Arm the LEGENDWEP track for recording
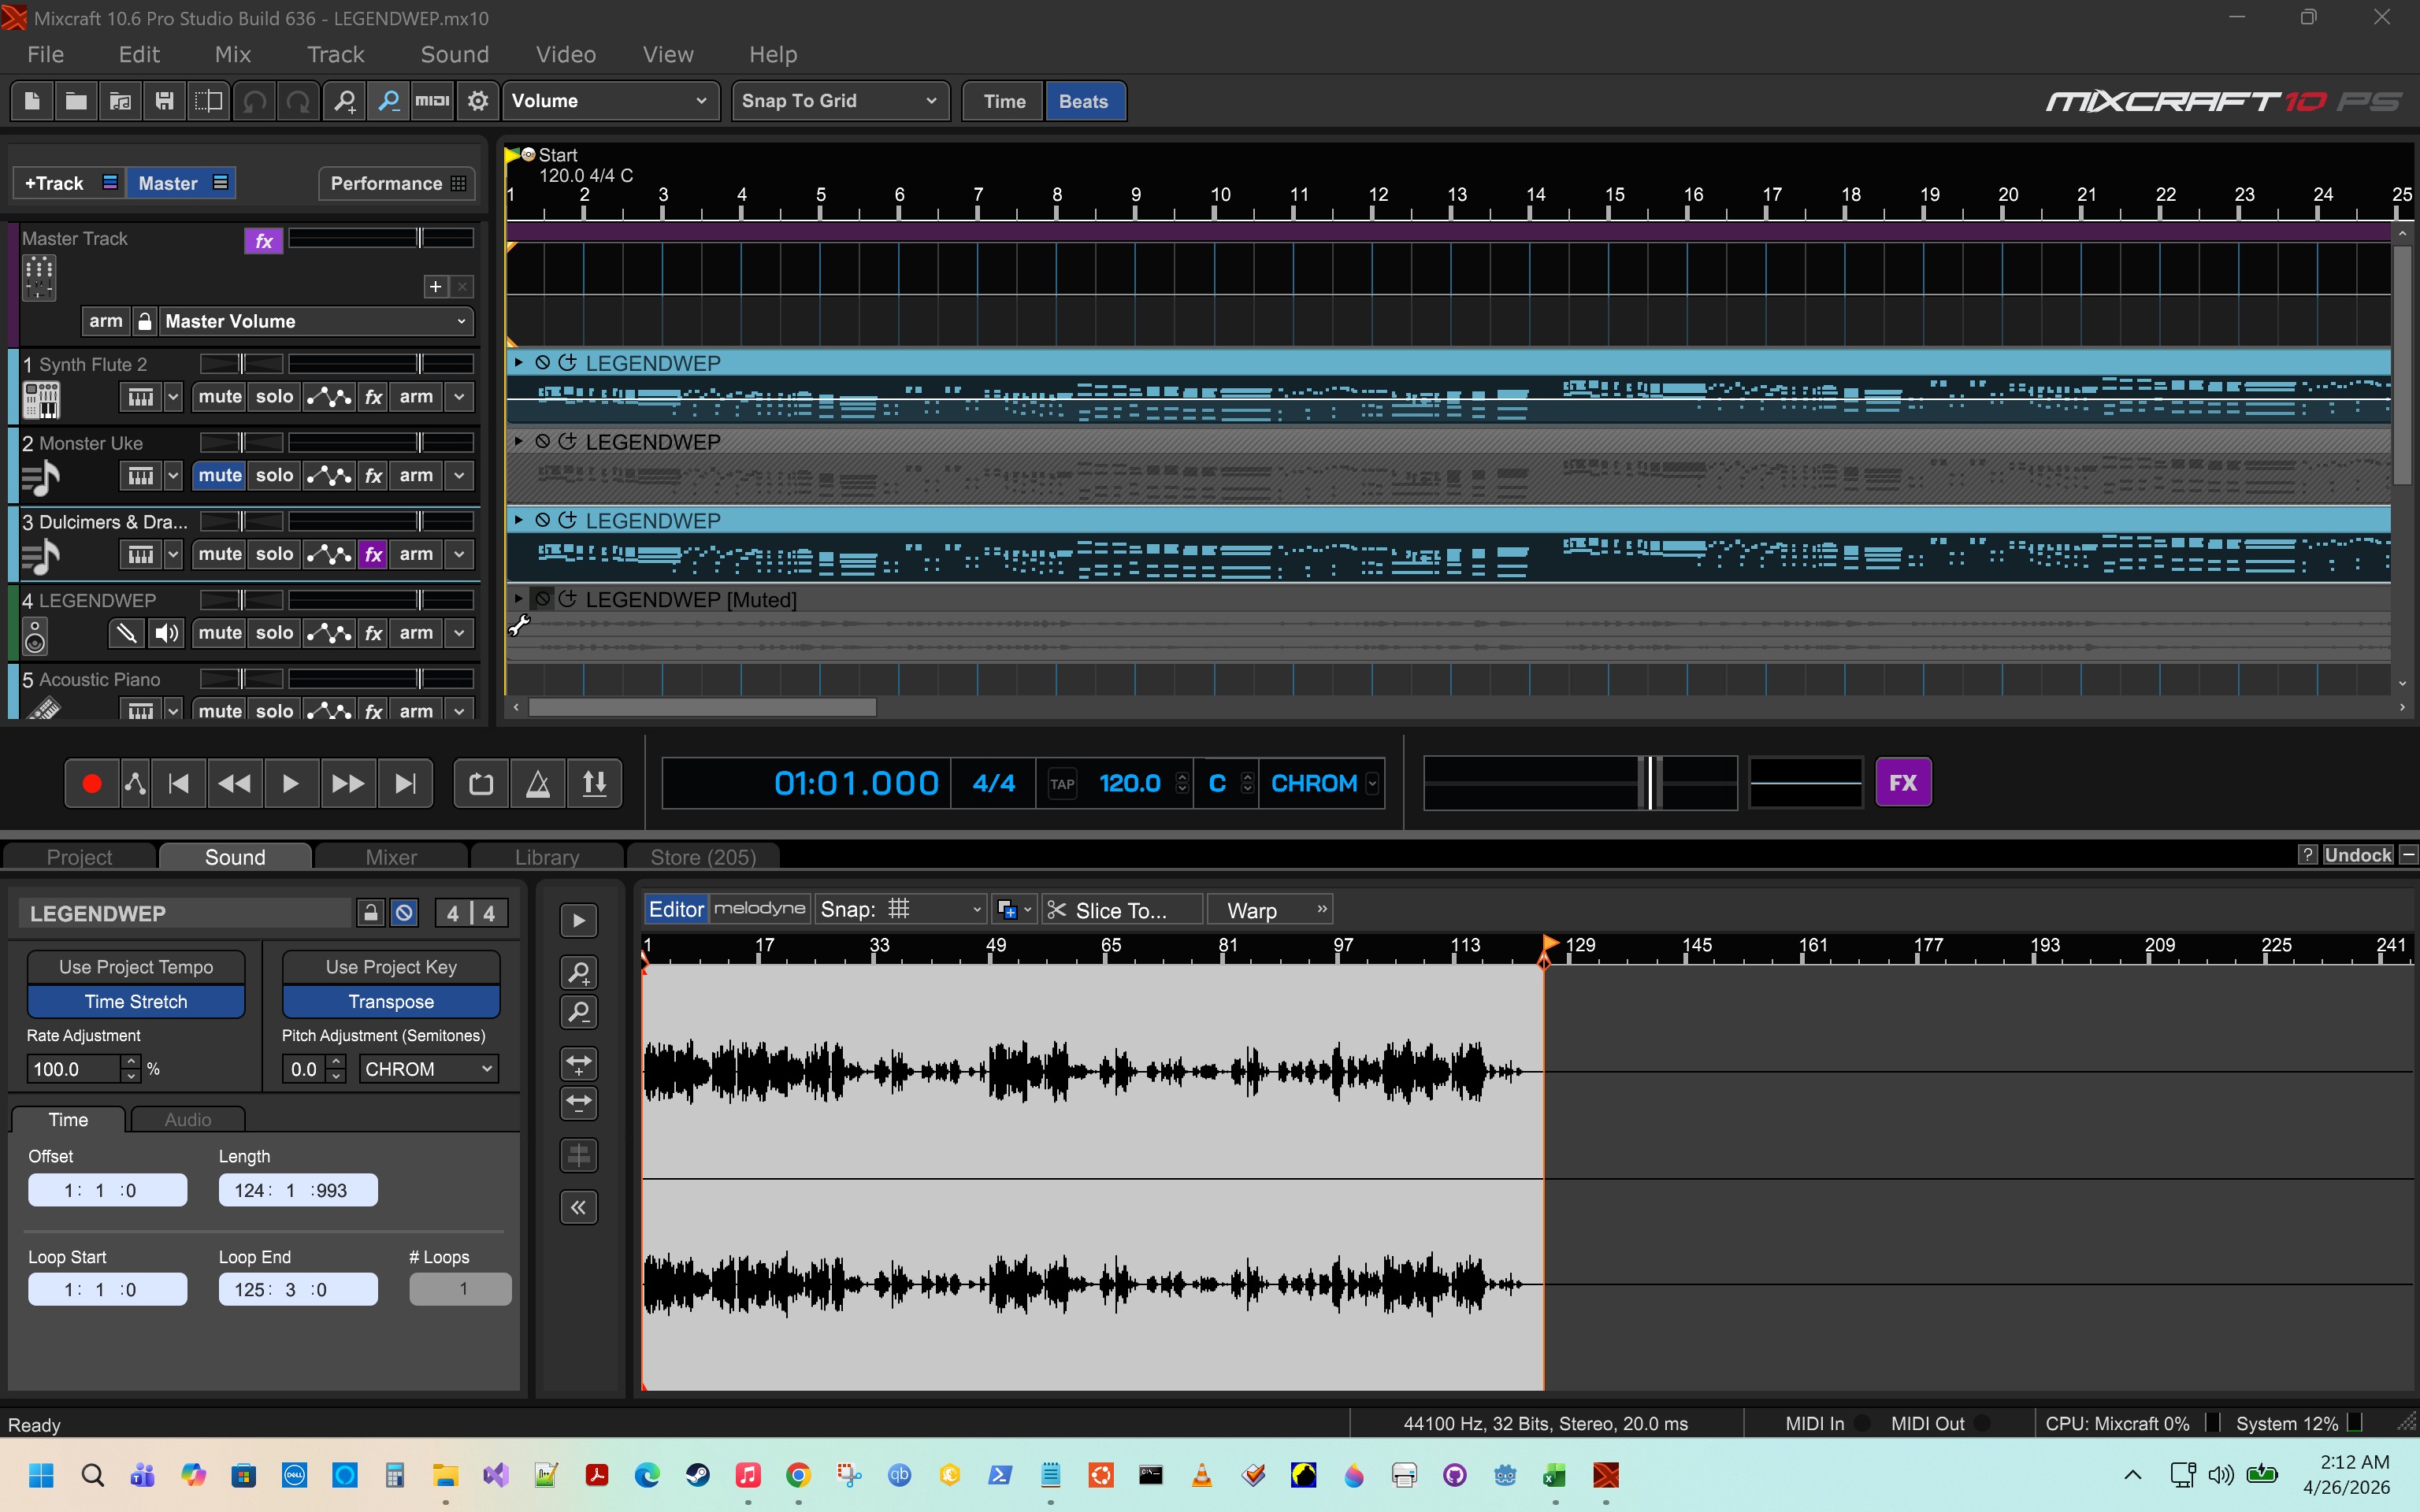Screen dimensions: 2420x1512 point(416,633)
